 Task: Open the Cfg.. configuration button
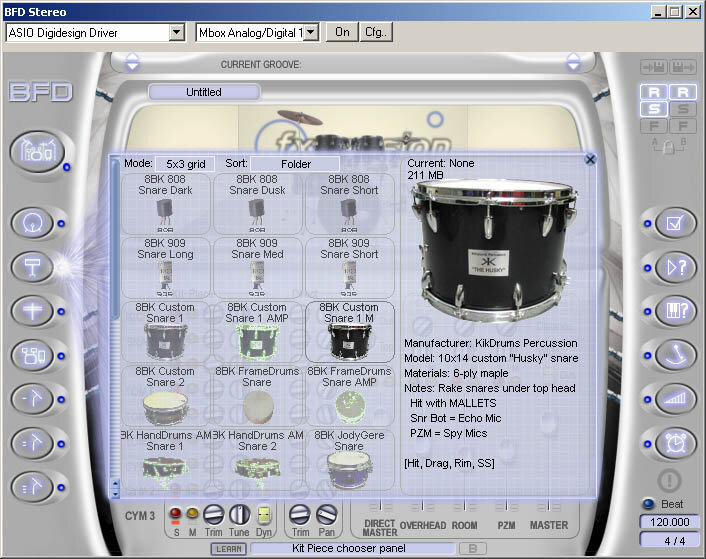coord(376,32)
